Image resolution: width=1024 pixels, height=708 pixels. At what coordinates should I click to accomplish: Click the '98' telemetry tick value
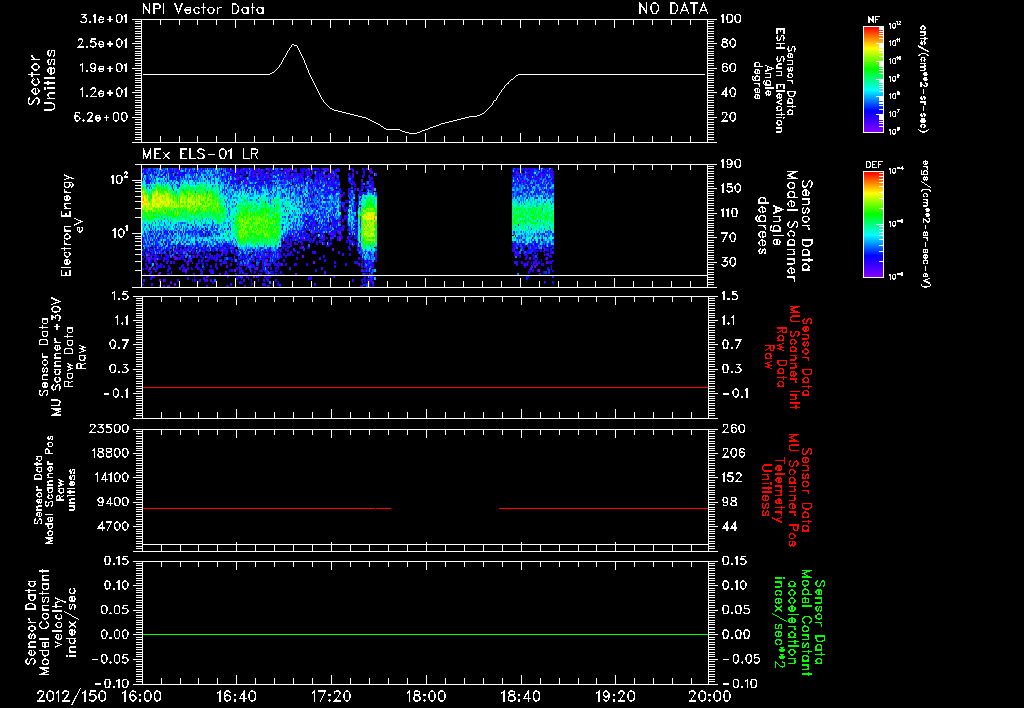coord(729,502)
